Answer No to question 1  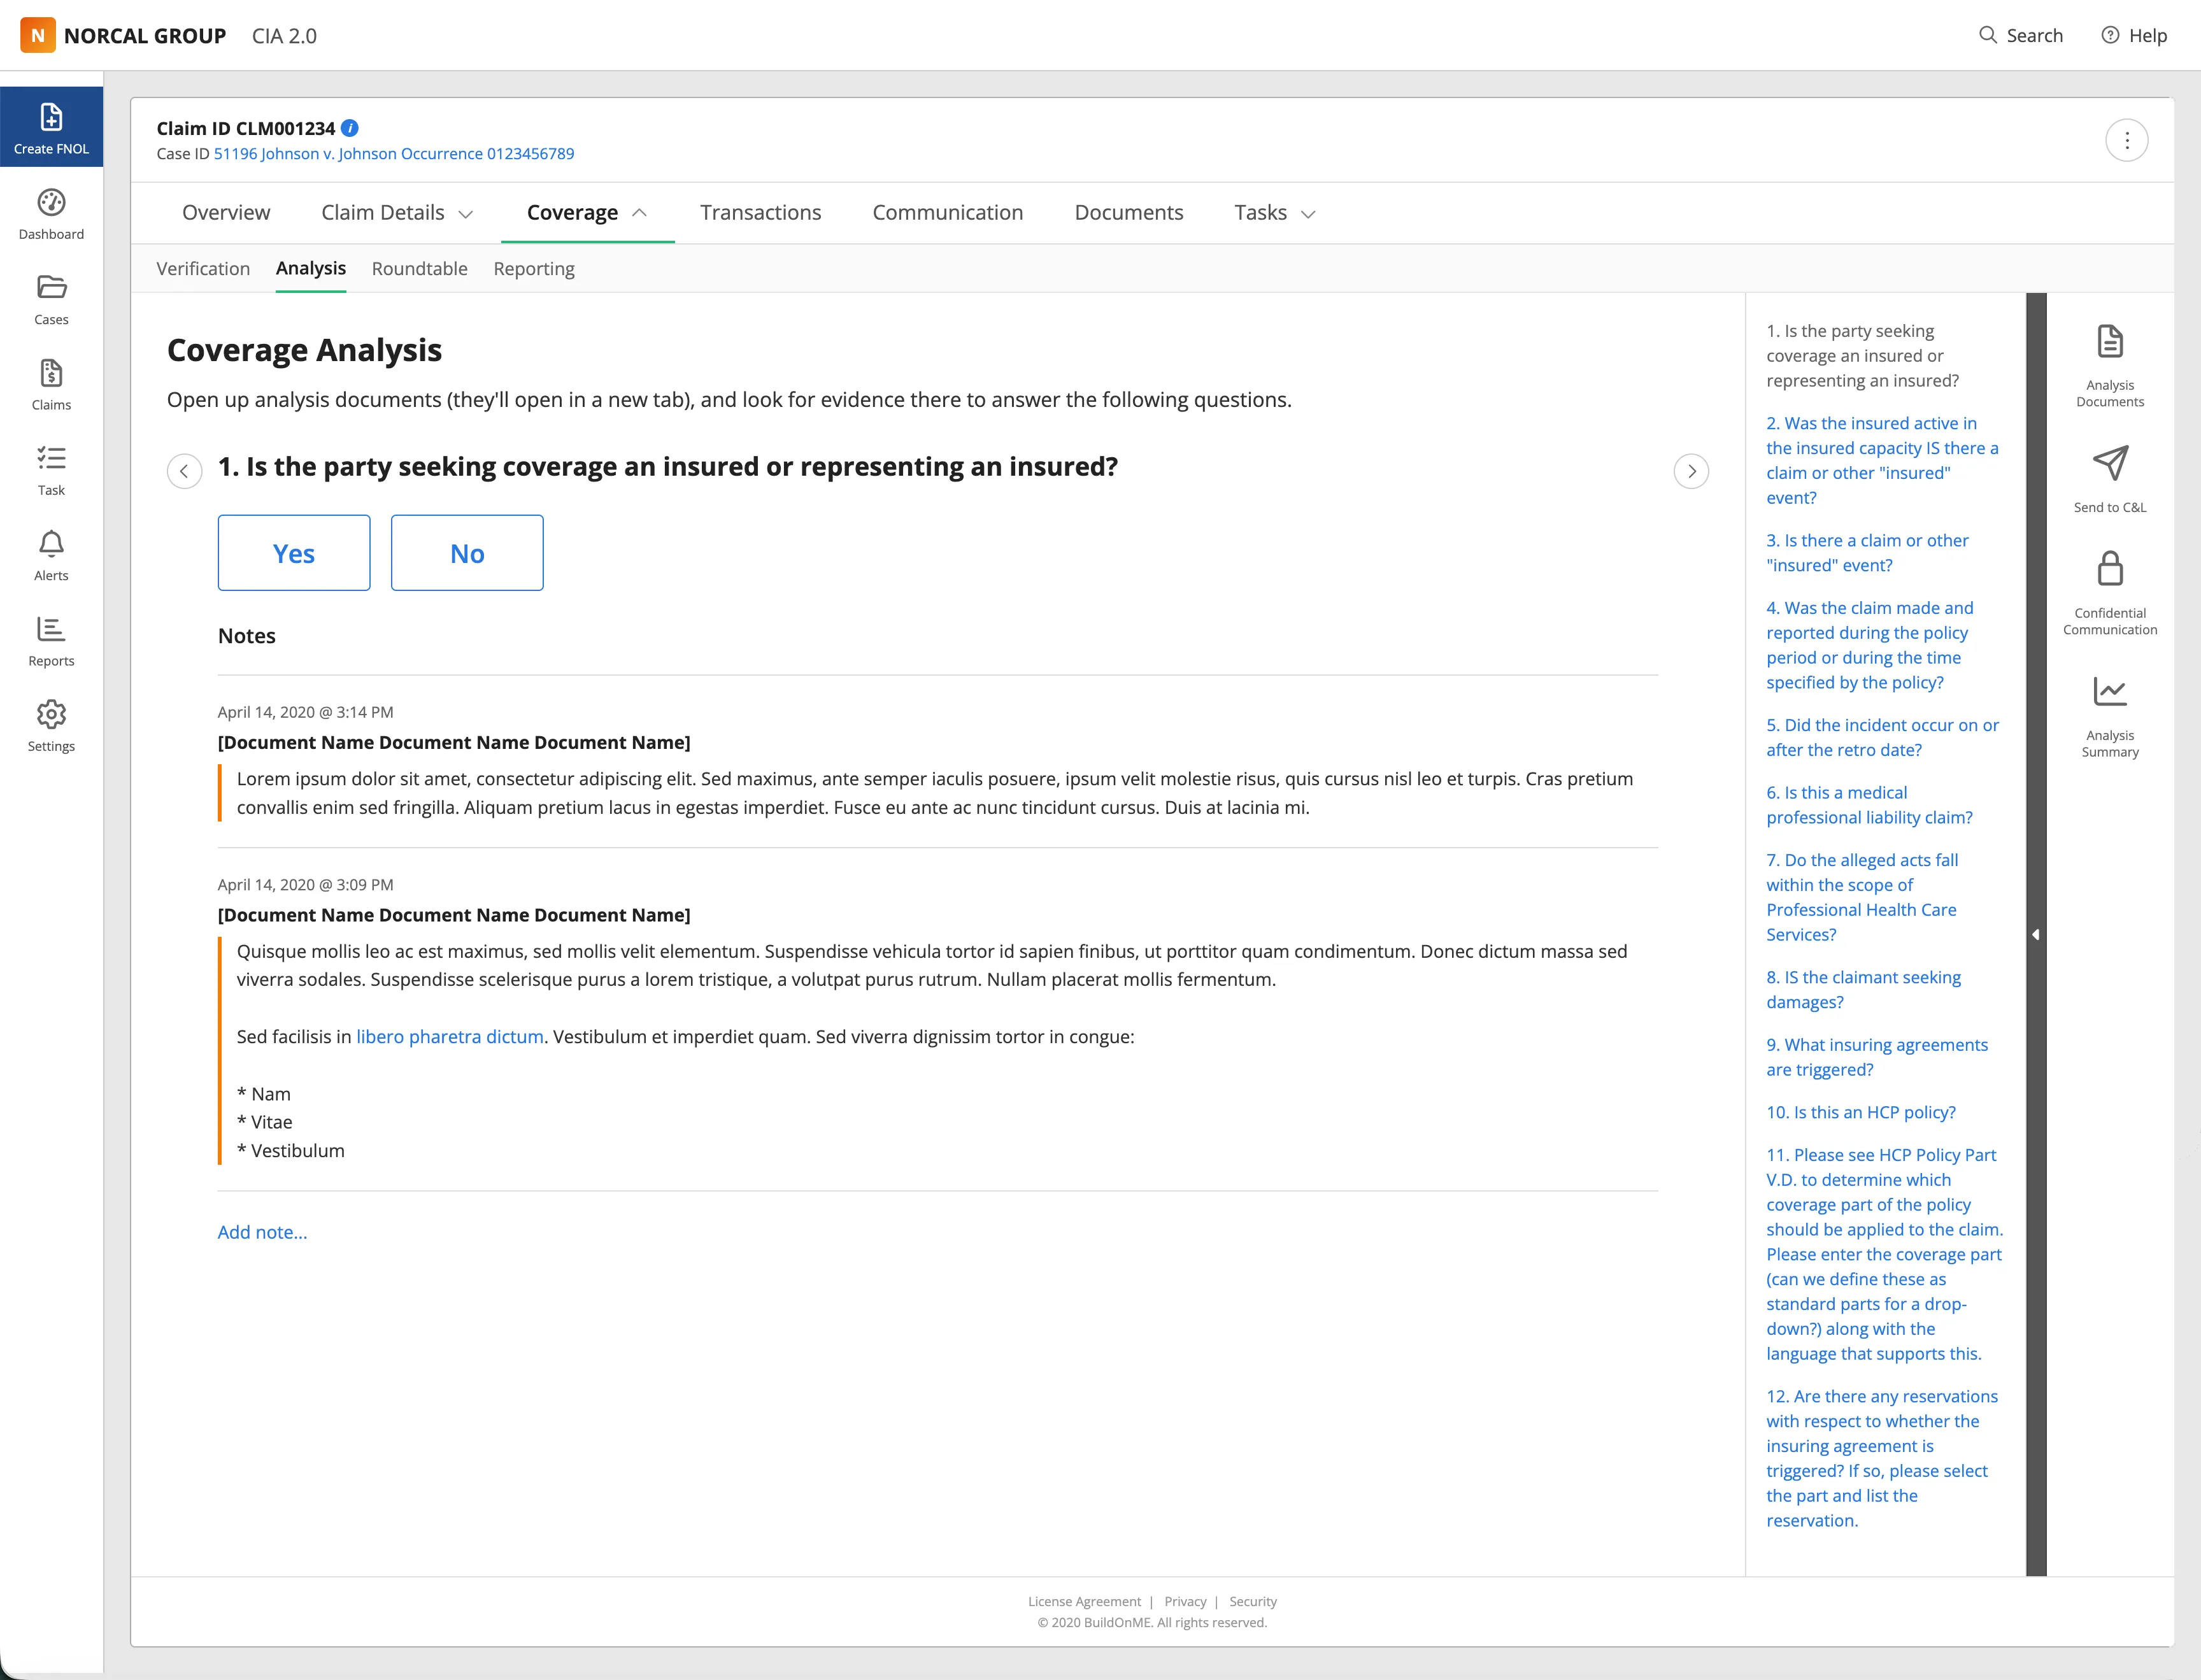pos(467,553)
